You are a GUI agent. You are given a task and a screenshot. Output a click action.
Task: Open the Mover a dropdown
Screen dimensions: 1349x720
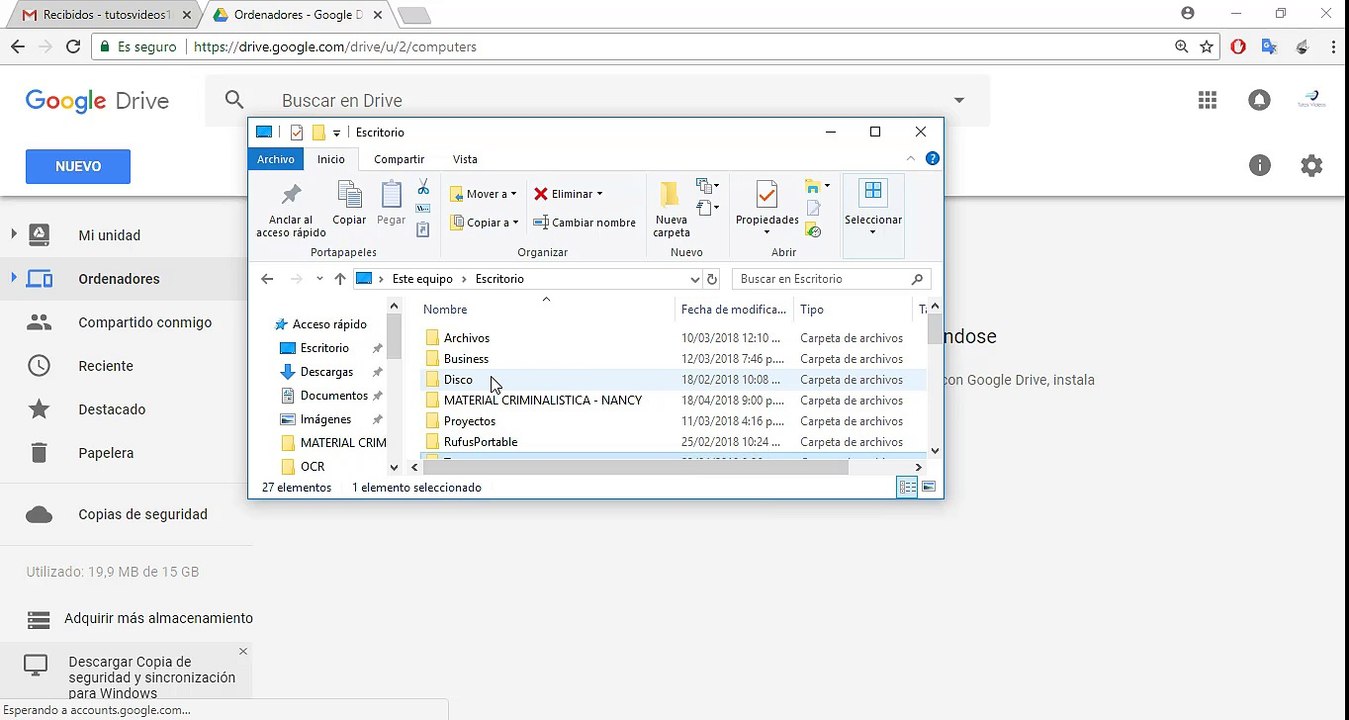pos(484,194)
